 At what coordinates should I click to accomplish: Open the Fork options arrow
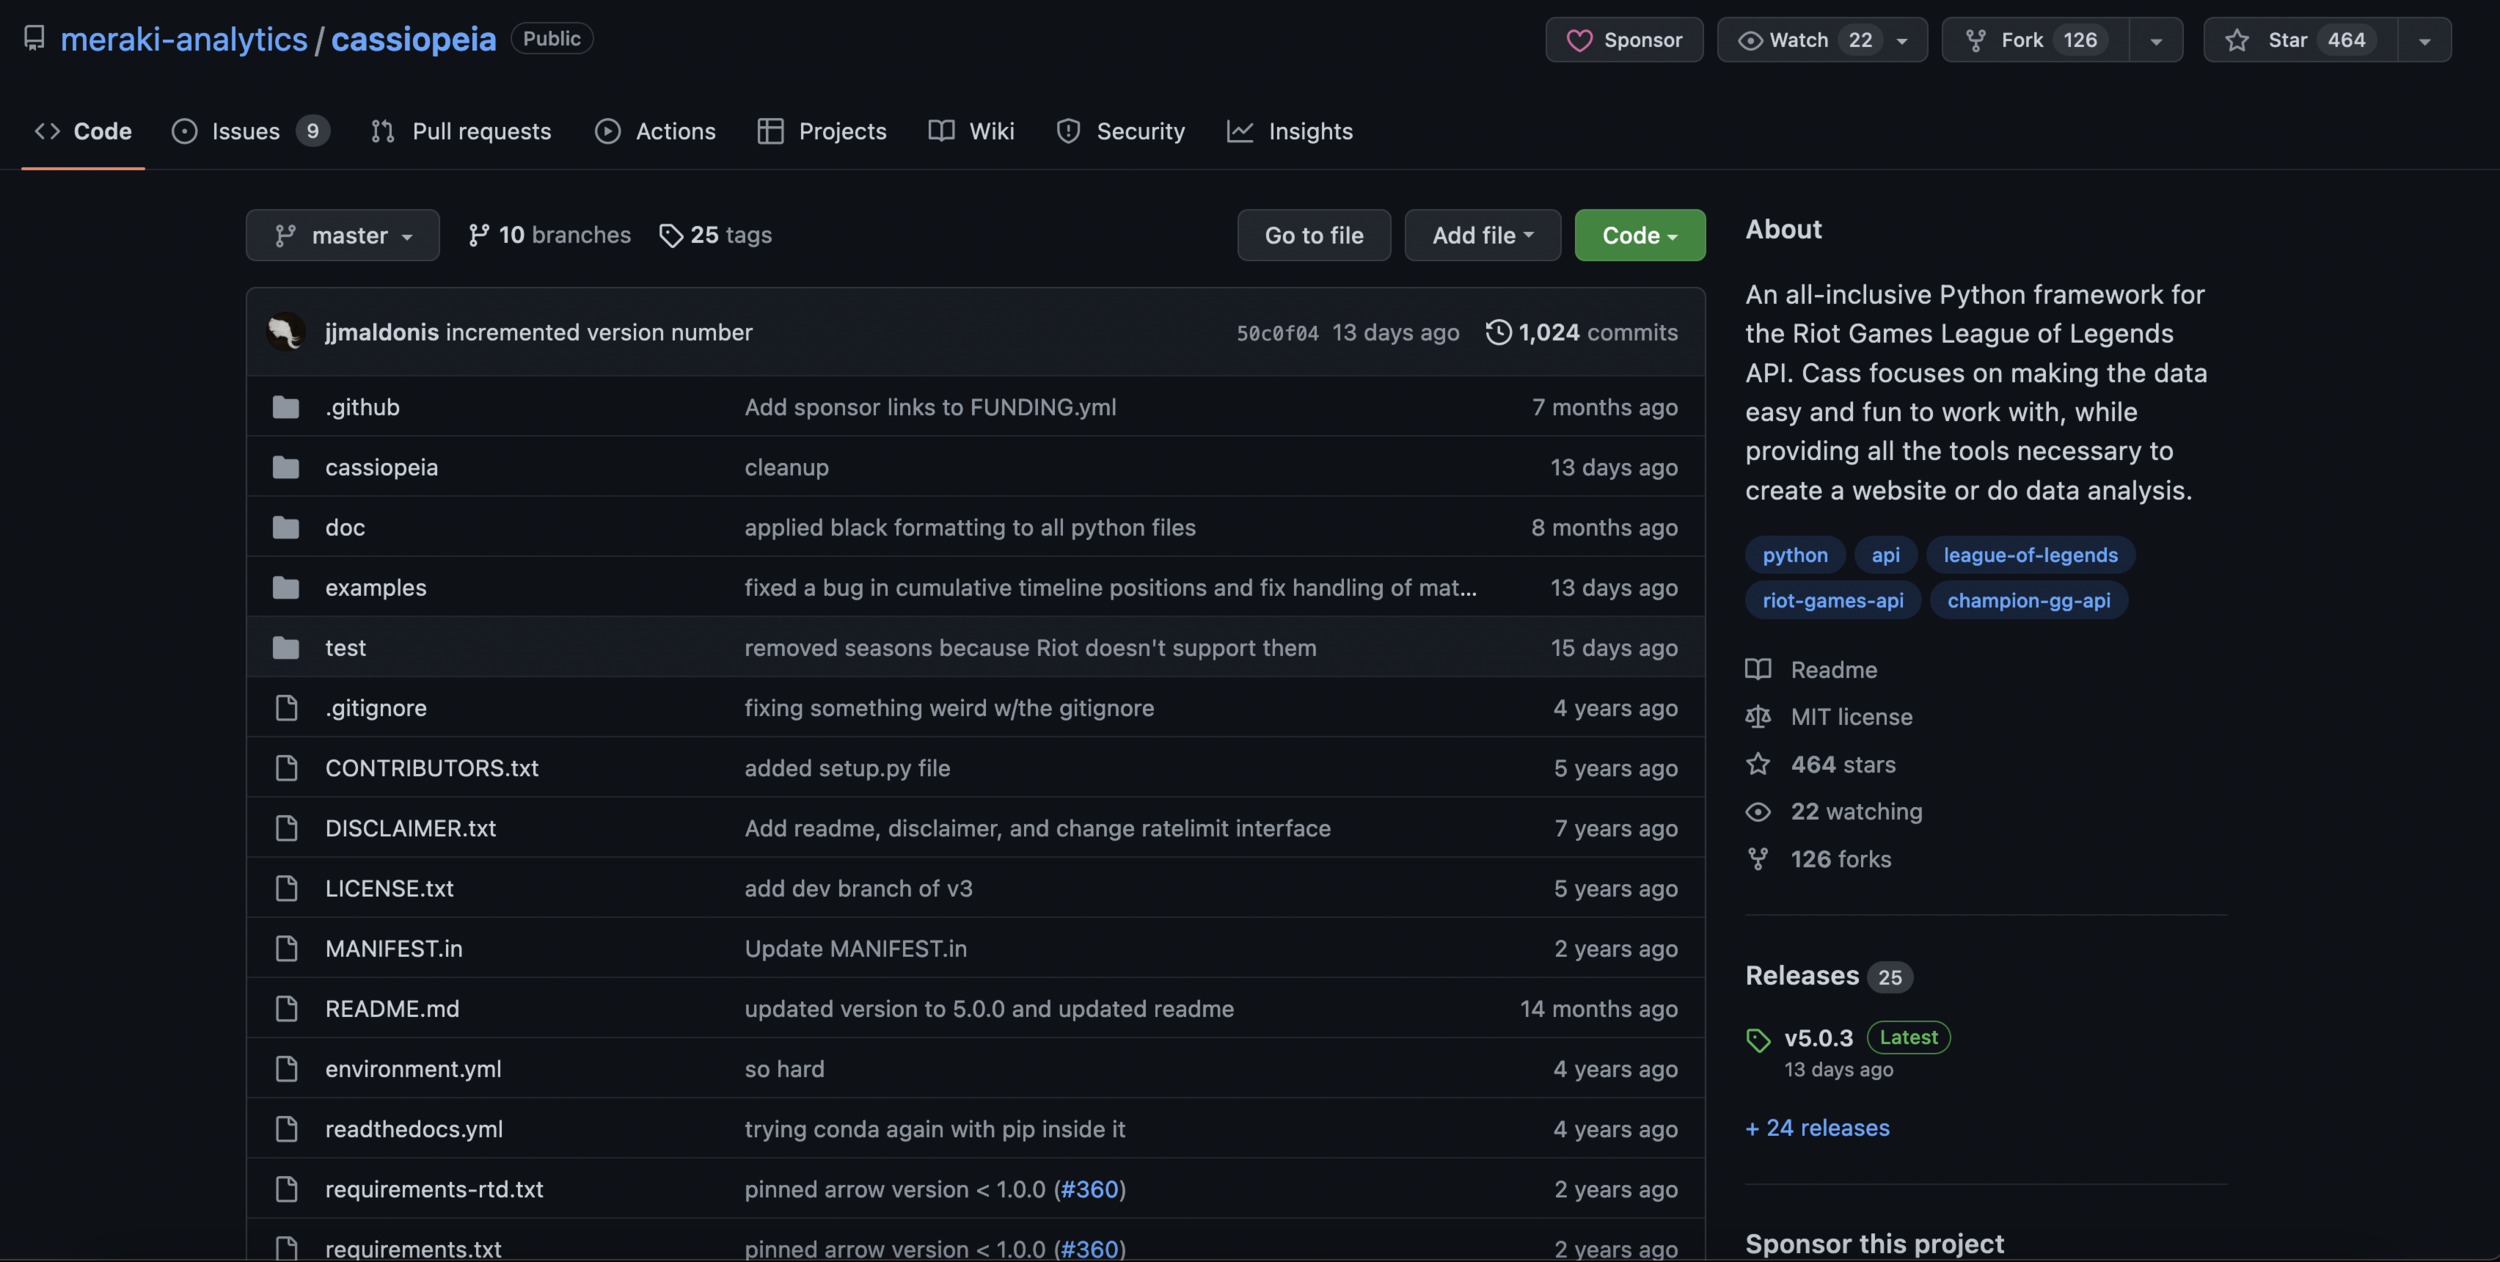2155,41
